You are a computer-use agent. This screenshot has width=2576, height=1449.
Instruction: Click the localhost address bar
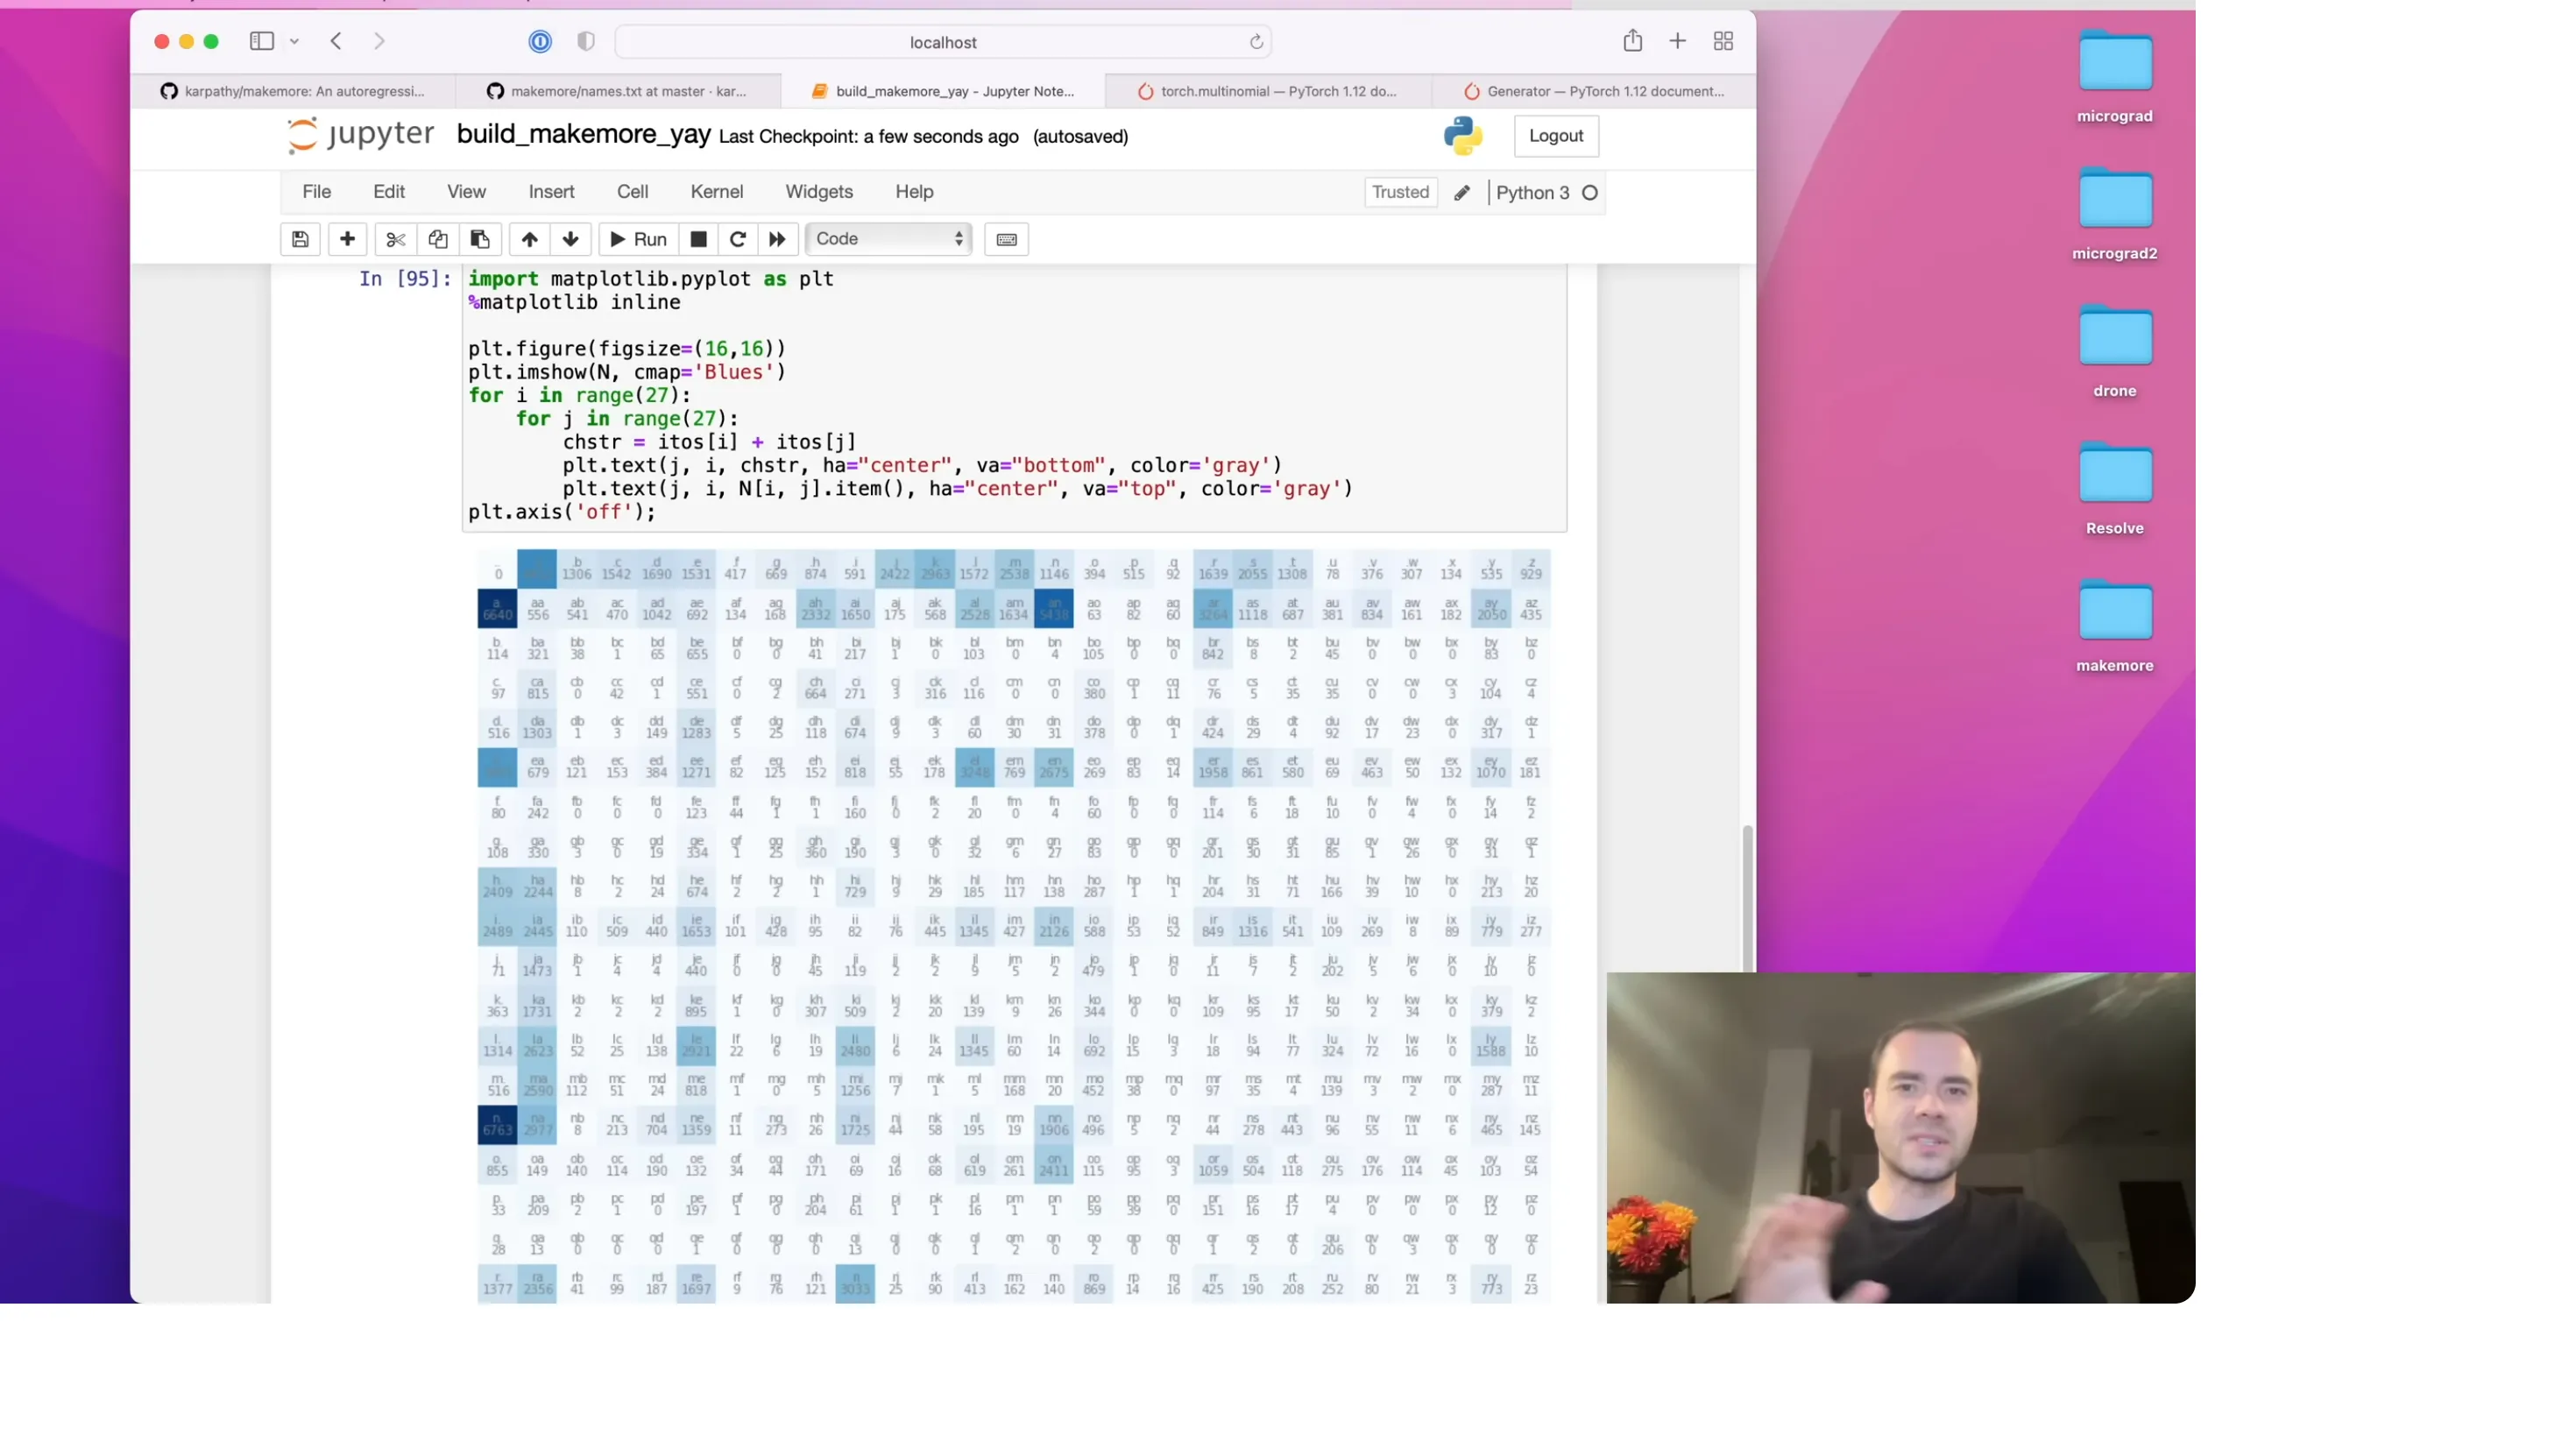(x=943, y=42)
